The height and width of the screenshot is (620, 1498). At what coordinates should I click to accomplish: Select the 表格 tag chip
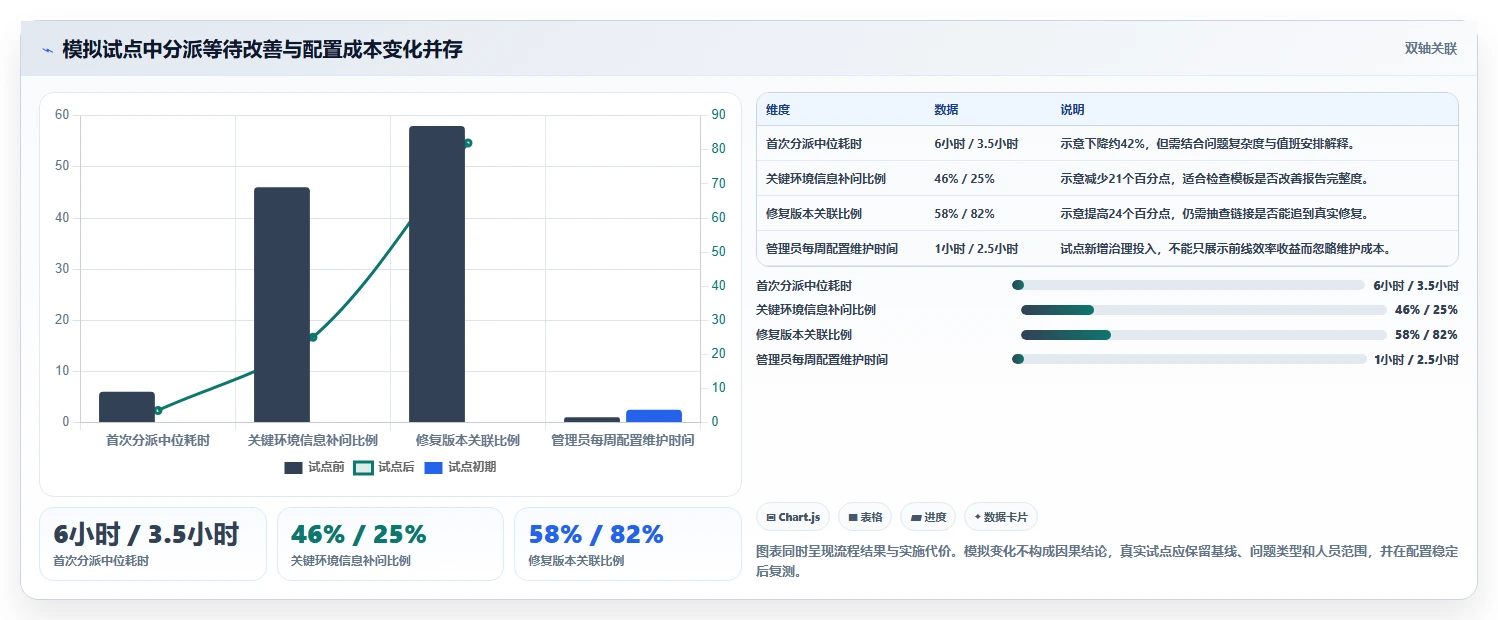point(865,517)
